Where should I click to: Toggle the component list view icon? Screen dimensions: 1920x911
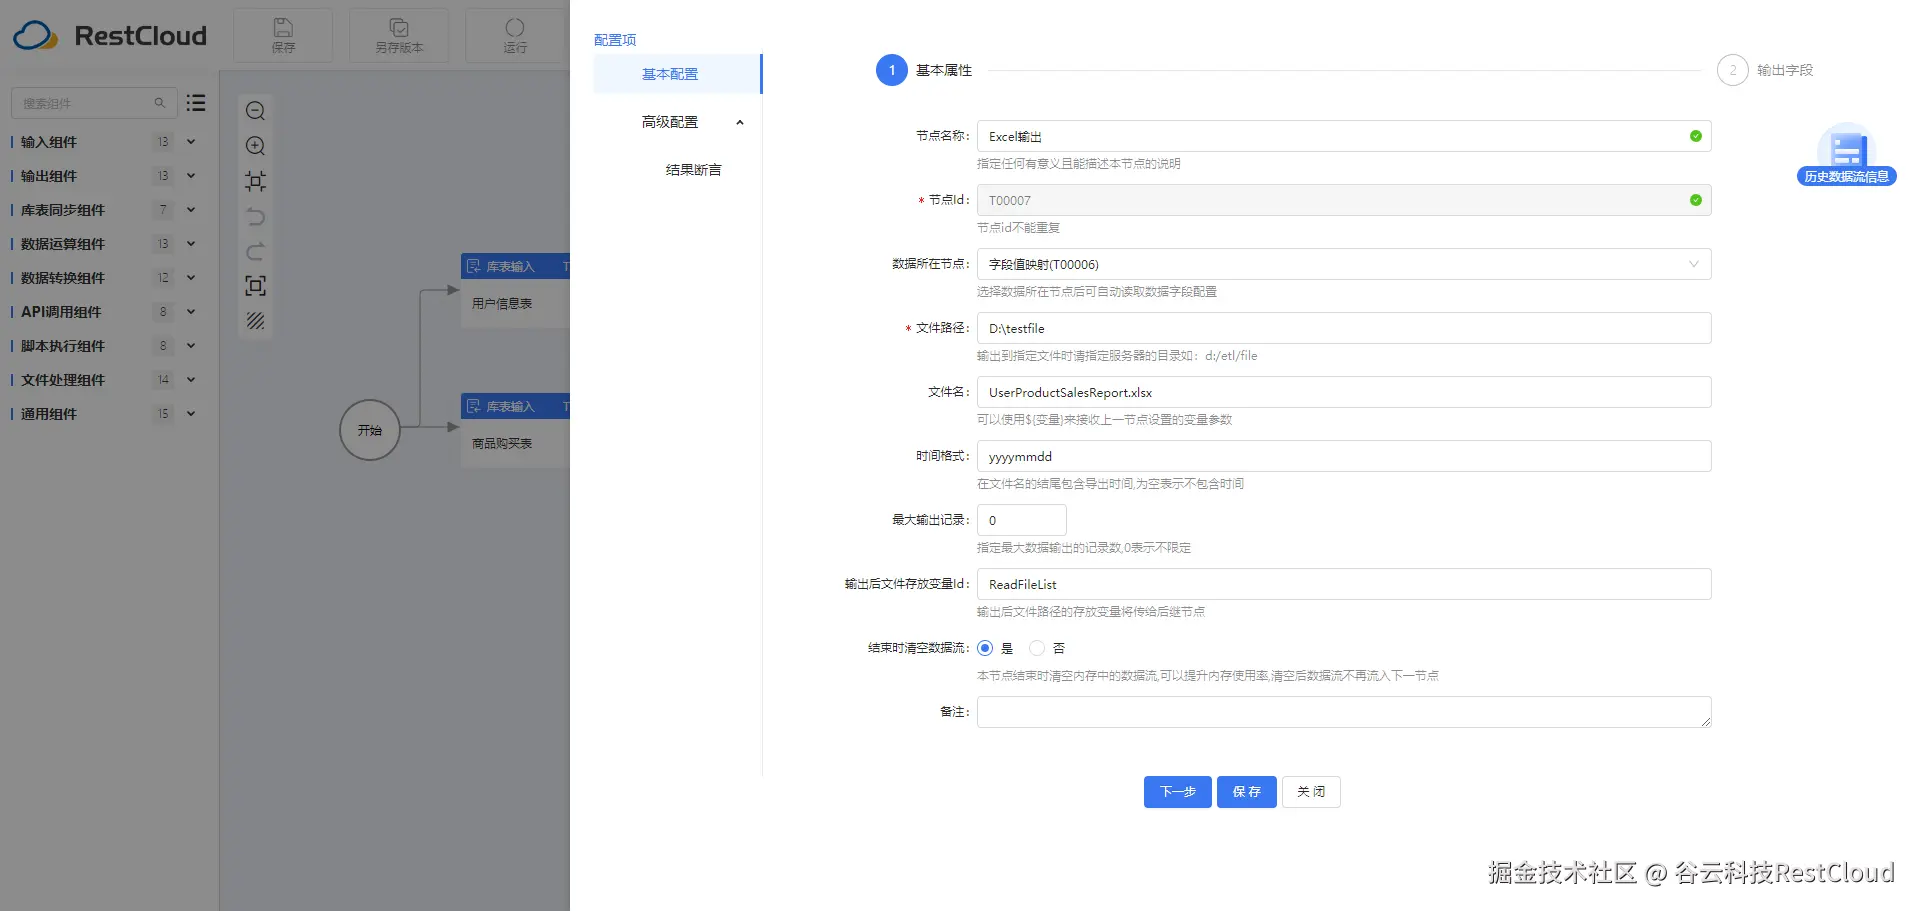(196, 103)
